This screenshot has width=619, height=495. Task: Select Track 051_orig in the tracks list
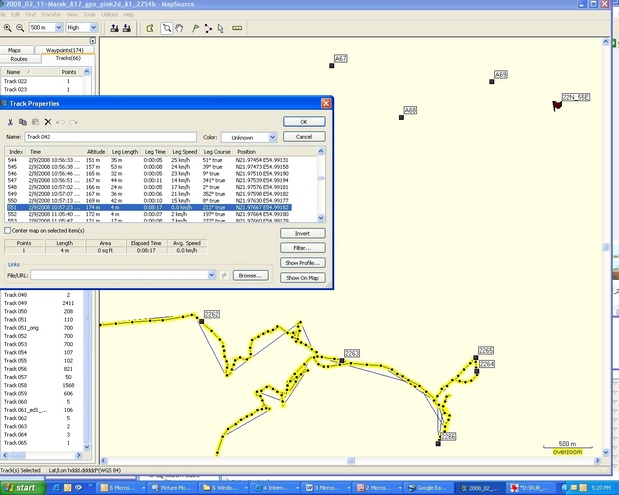pyautogui.click(x=41, y=328)
